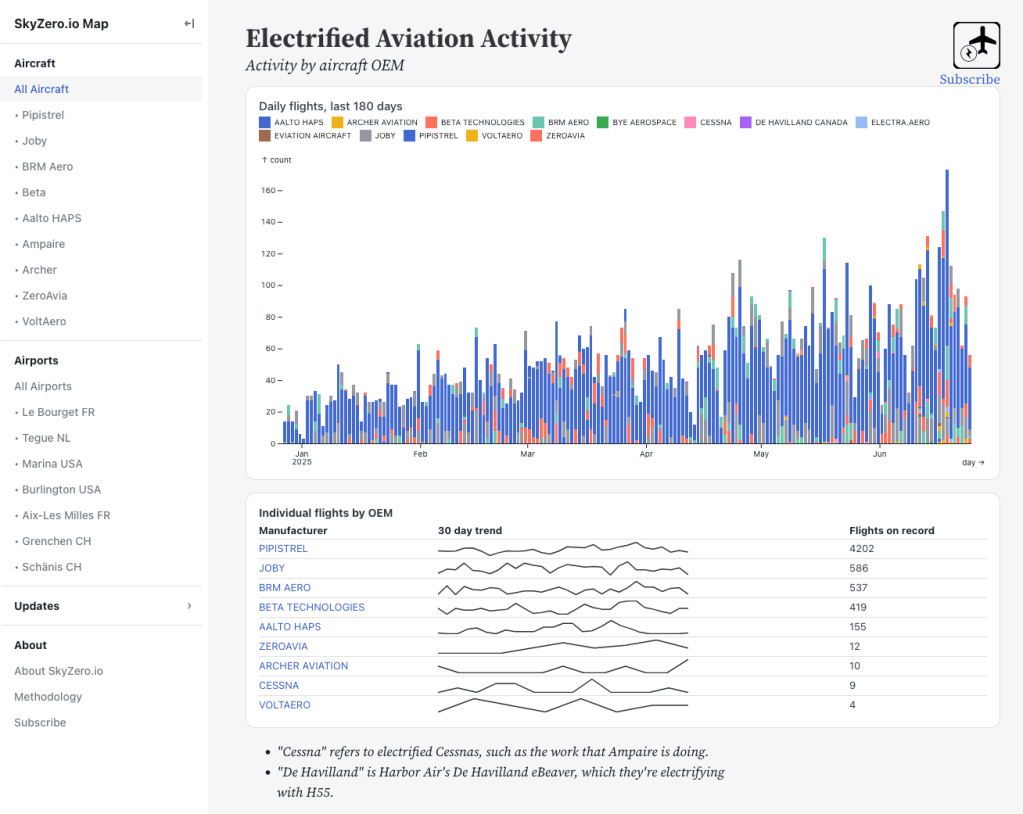This screenshot has height=814, width=1023.
Task: Open the Methodology page
Action: (48, 697)
